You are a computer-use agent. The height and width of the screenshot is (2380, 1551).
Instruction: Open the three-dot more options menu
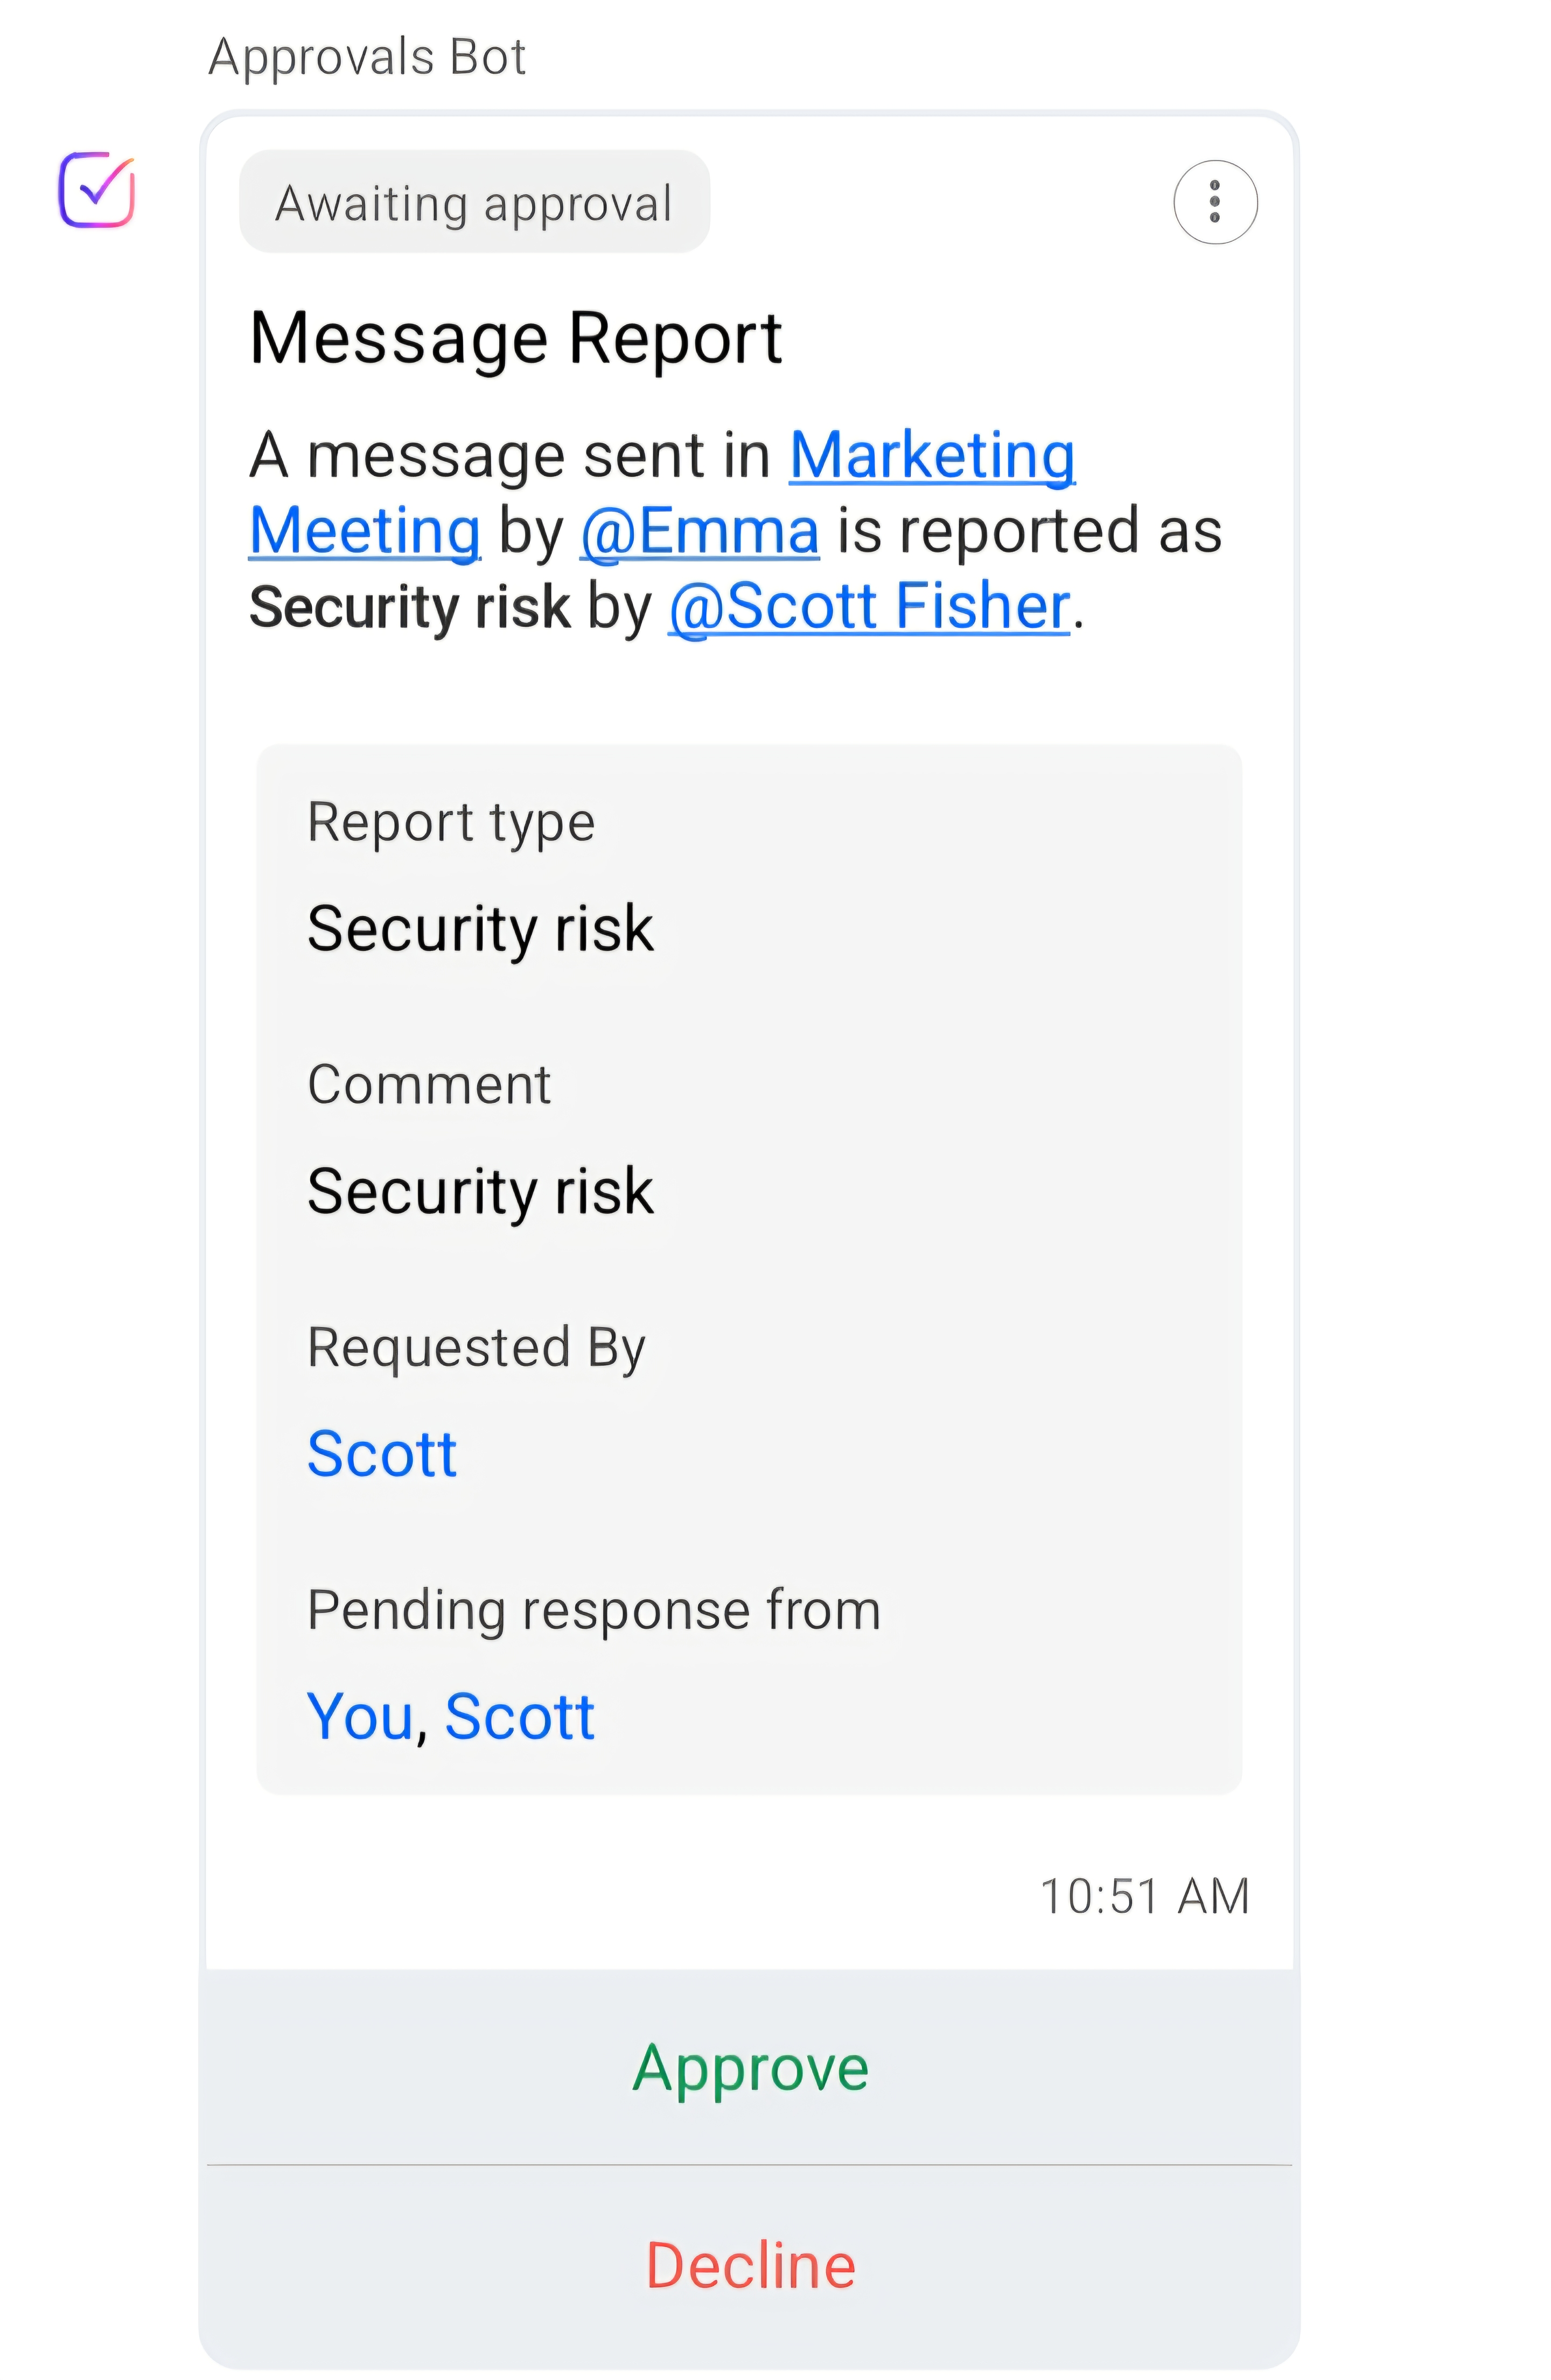1215,202
